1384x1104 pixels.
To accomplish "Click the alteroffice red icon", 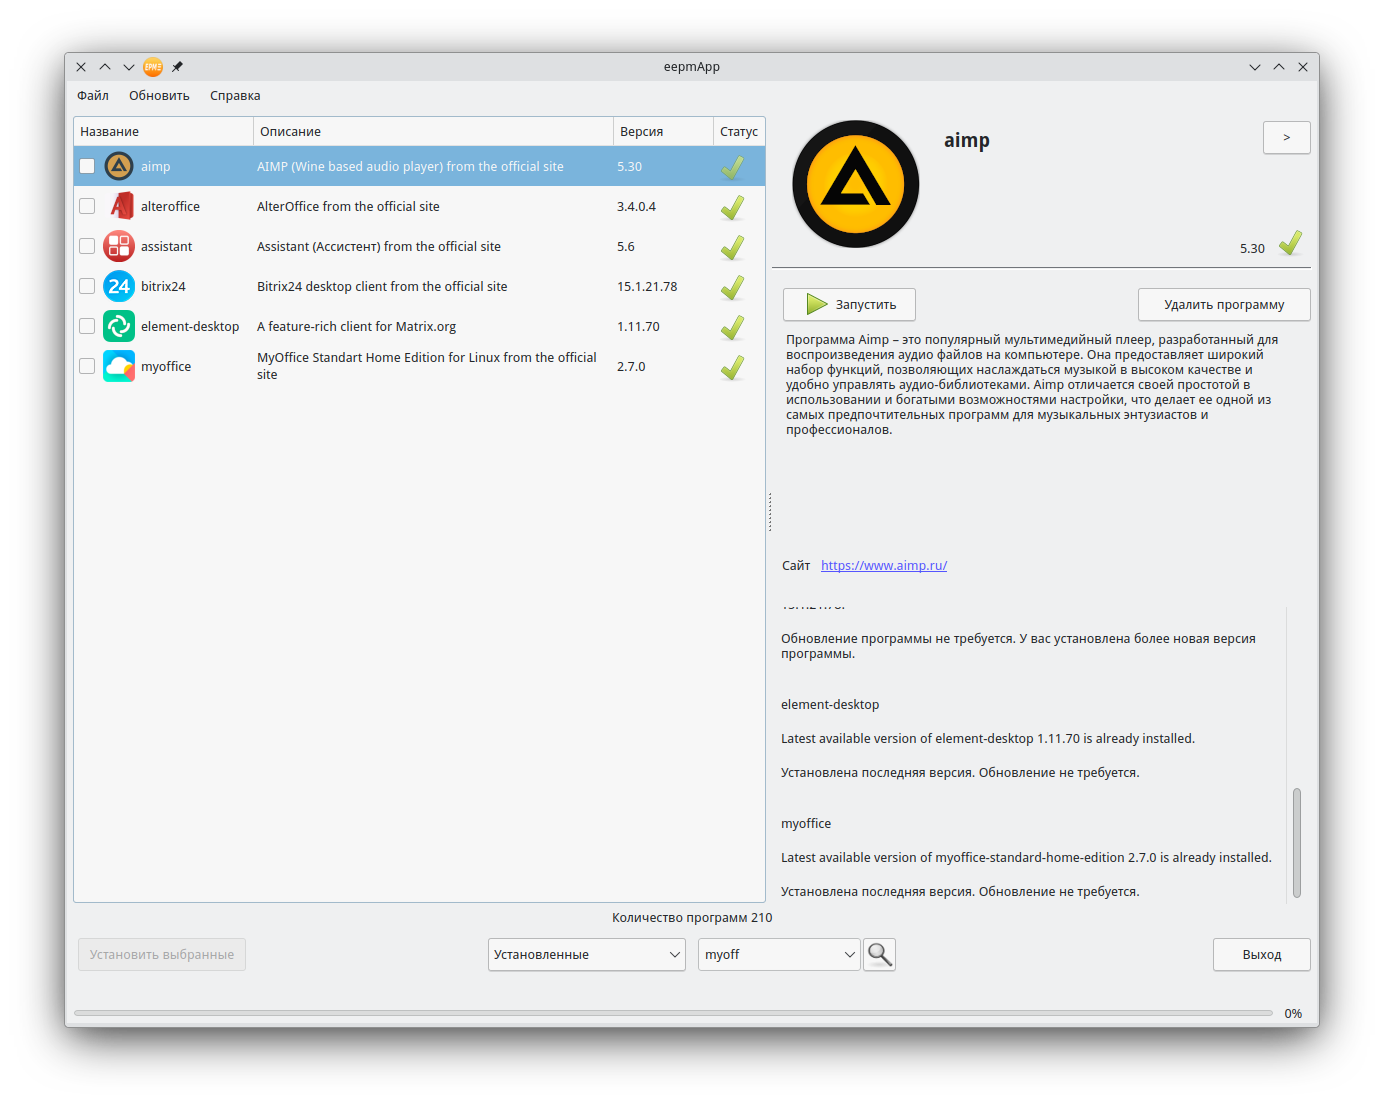I will 121,206.
